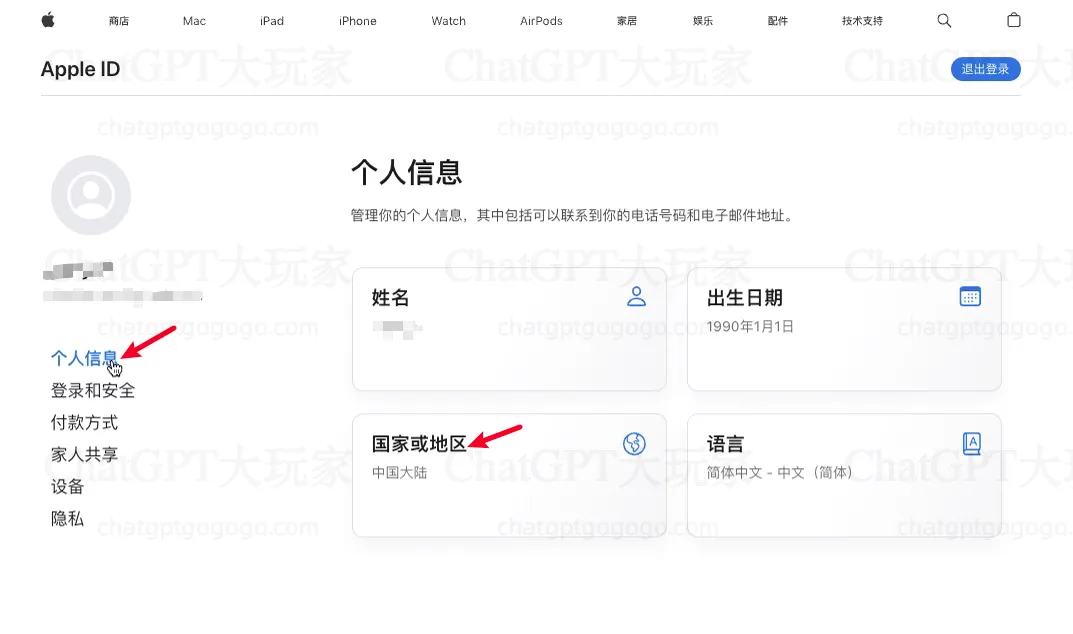Click the 退出登录 button
The height and width of the screenshot is (634, 1073).
(985, 68)
